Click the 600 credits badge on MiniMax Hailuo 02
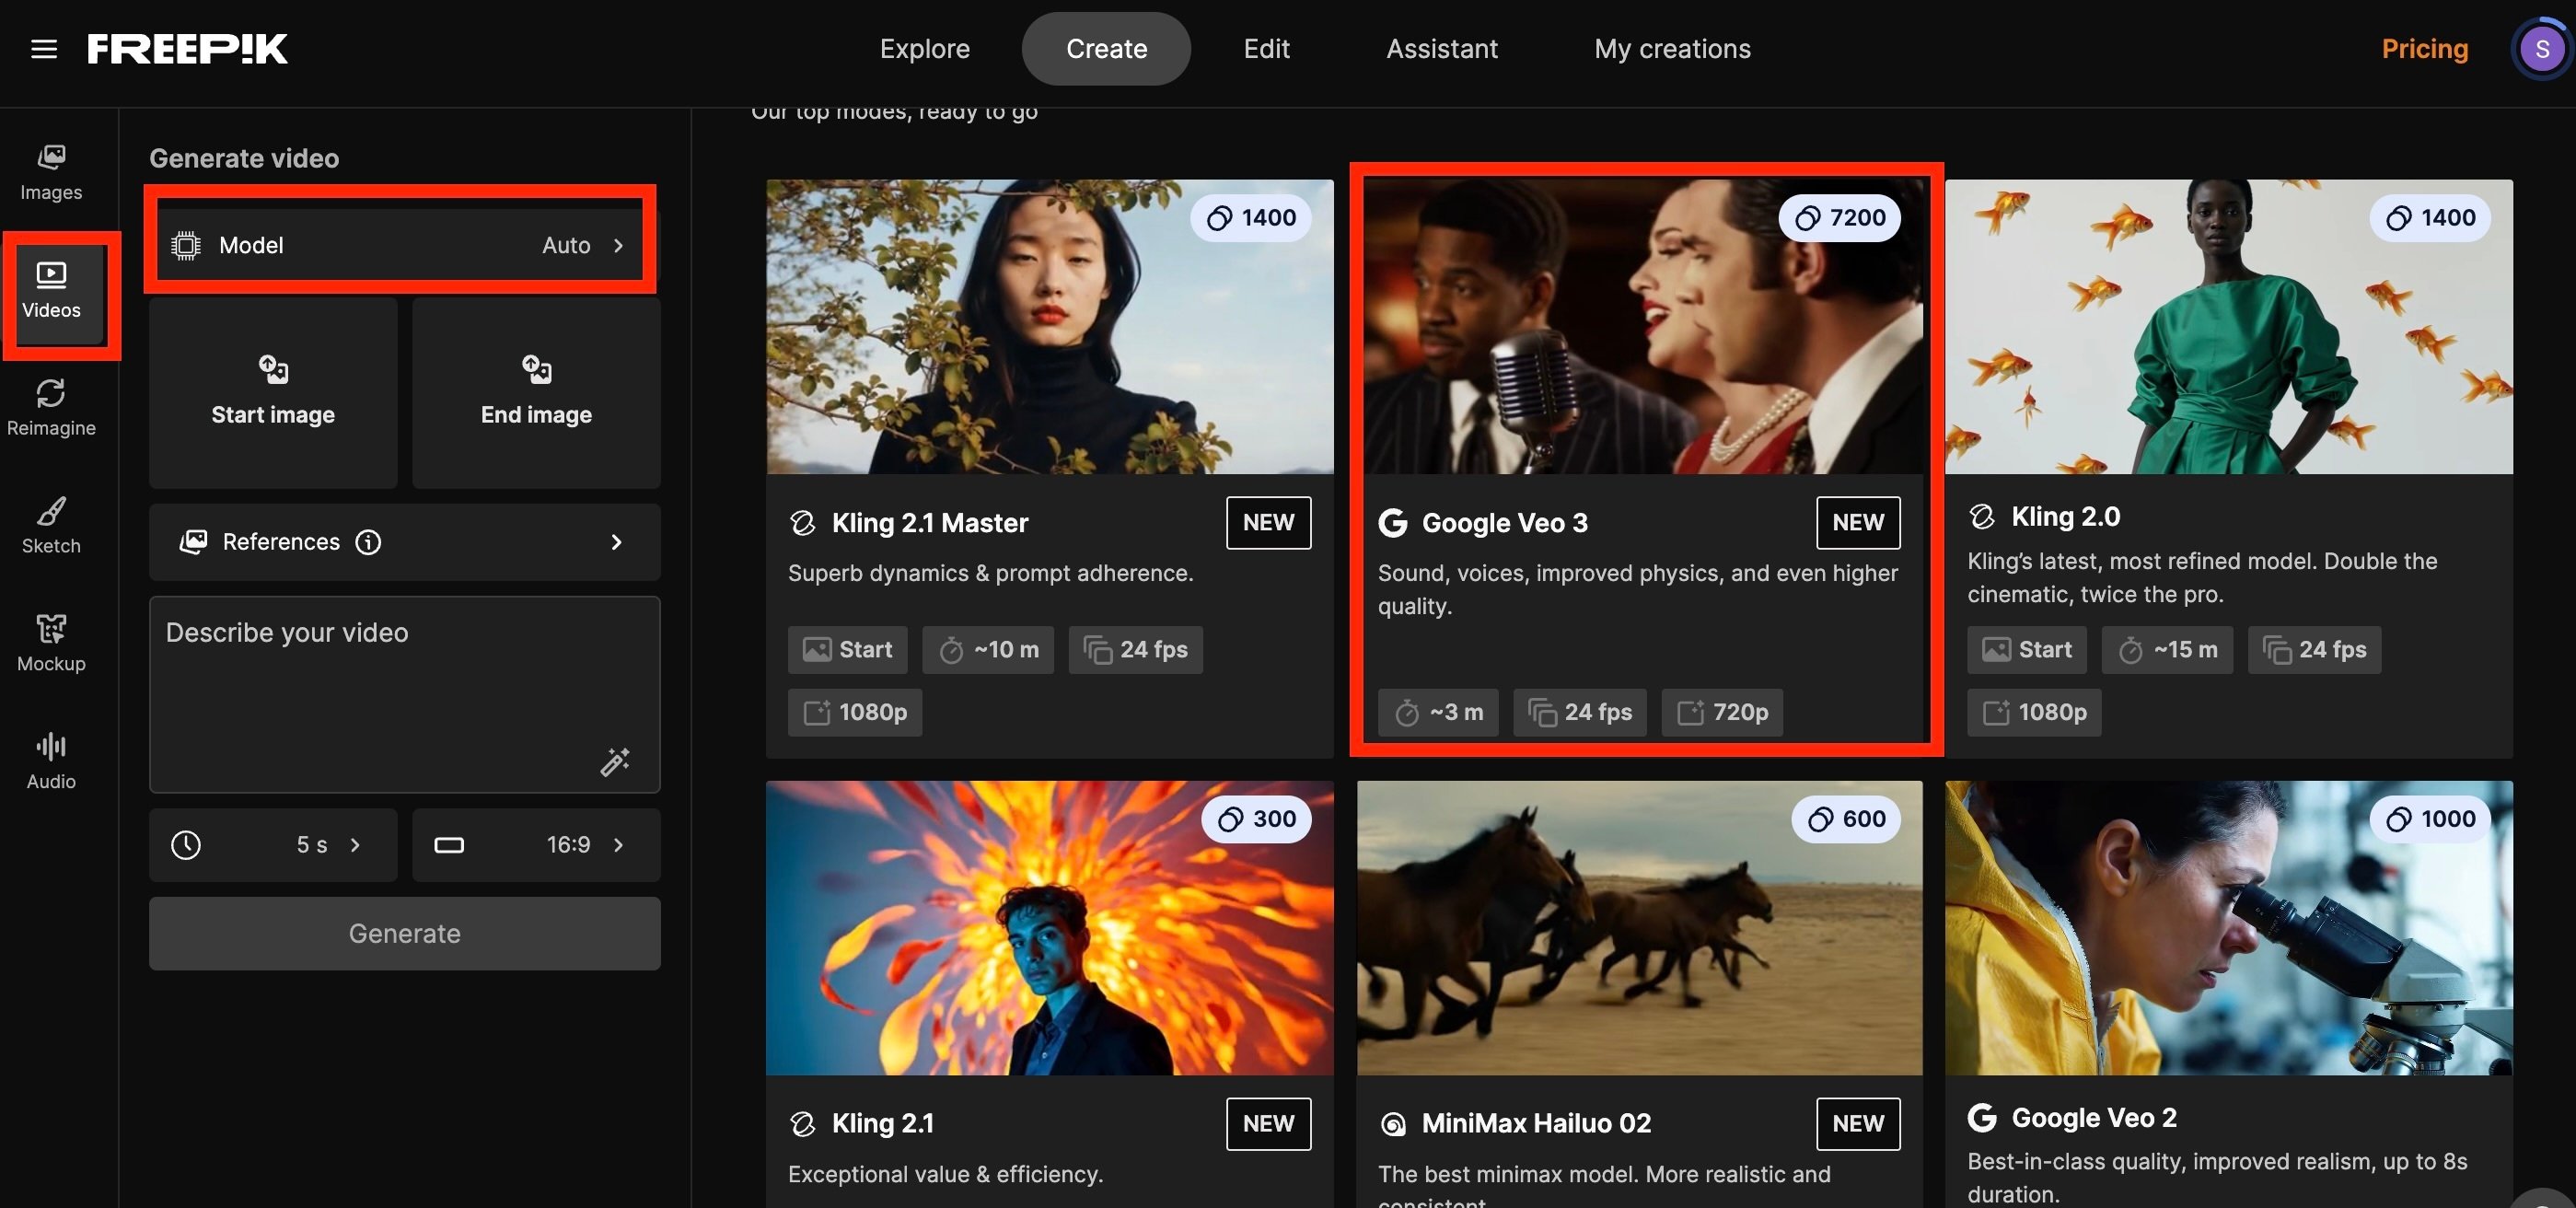Image resolution: width=2576 pixels, height=1208 pixels. point(1846,819)
